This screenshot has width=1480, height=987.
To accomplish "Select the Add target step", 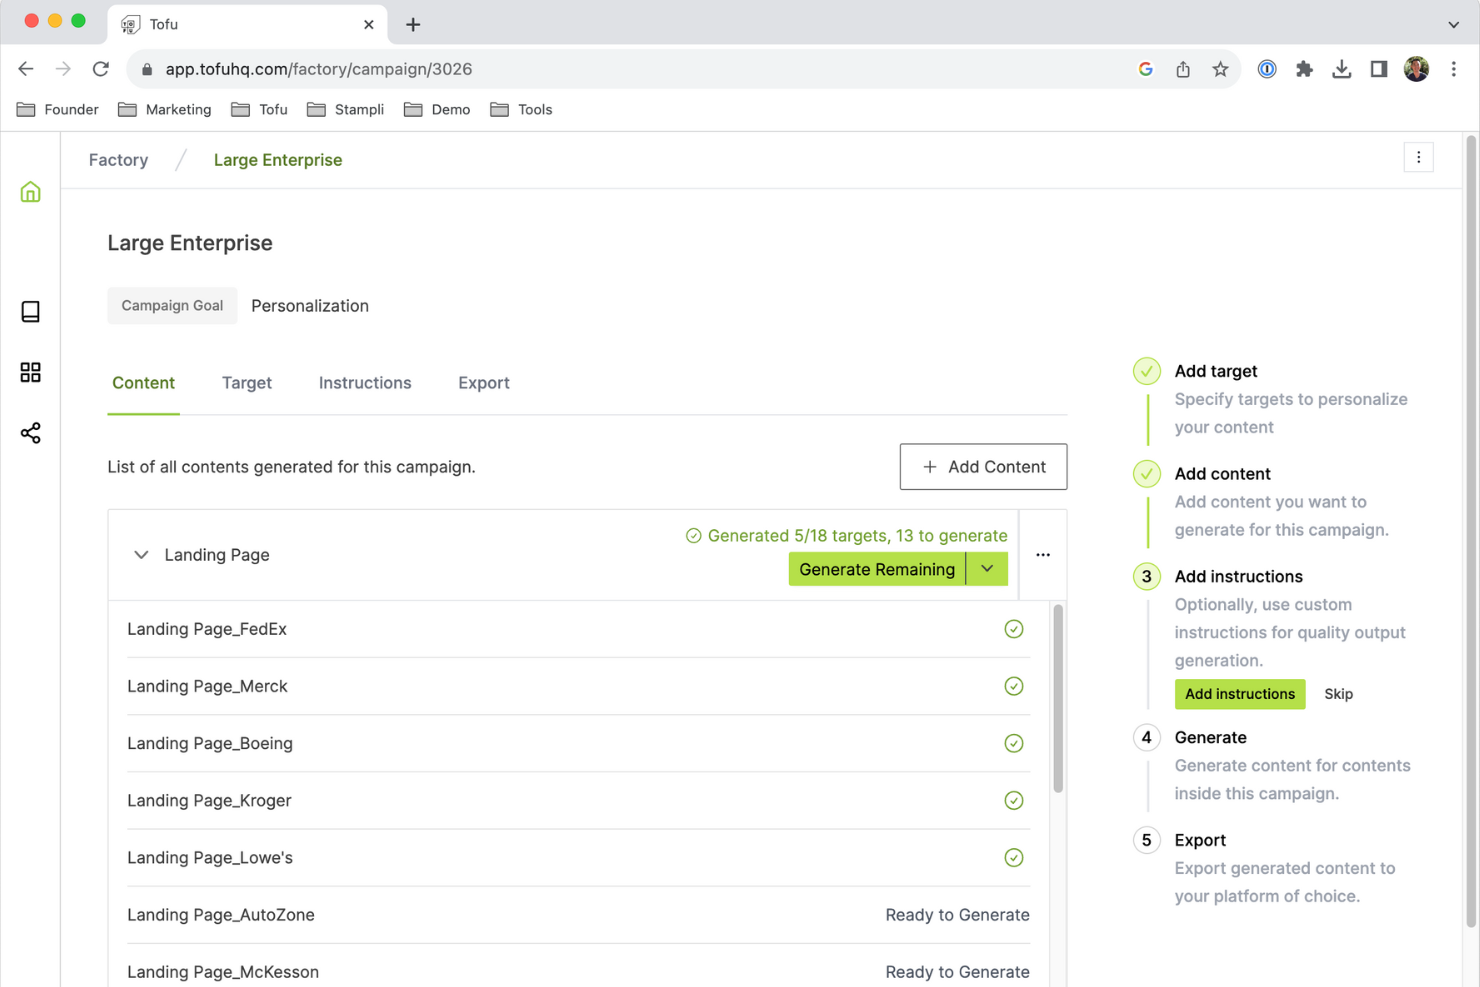I will 1215,371.
